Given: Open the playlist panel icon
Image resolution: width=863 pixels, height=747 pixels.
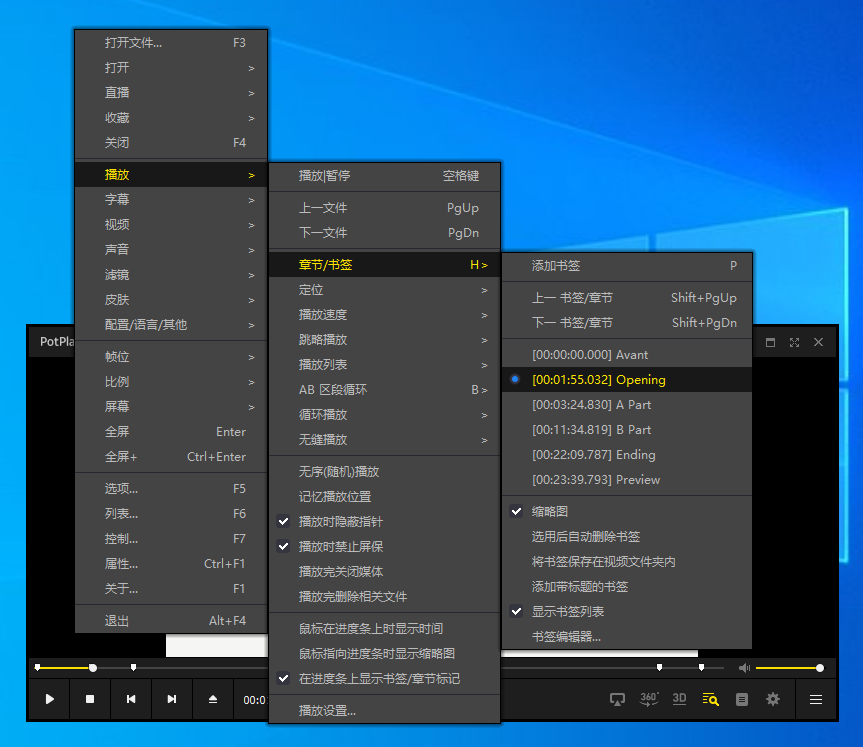Looking at the screenshot, I should point(742,699).
